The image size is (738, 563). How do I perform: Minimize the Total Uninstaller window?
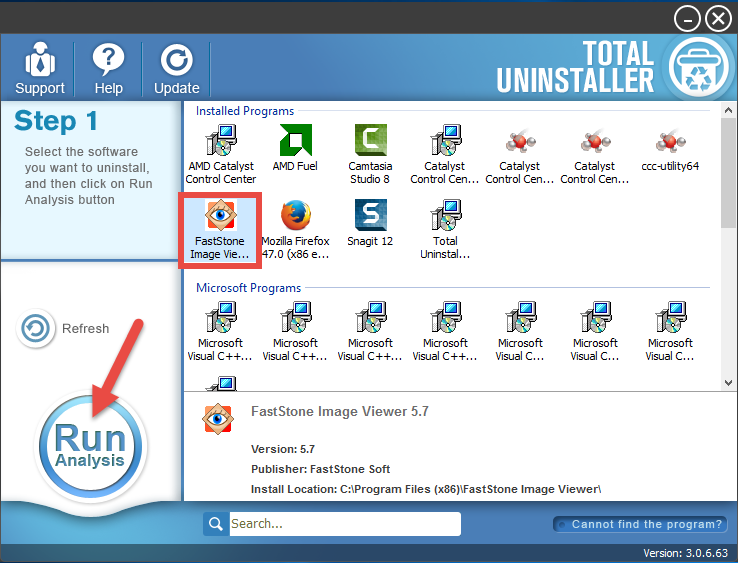[687, 19]
